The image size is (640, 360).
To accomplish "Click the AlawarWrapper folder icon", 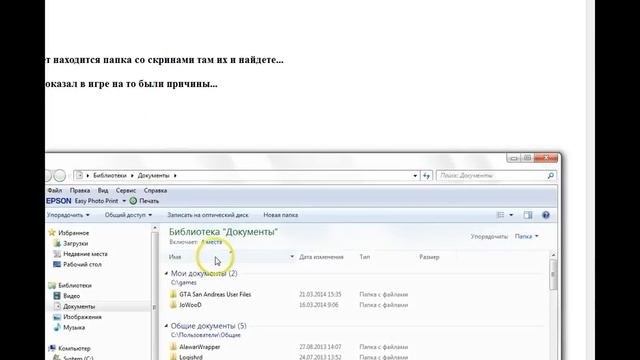I will [x=173, y=347].
